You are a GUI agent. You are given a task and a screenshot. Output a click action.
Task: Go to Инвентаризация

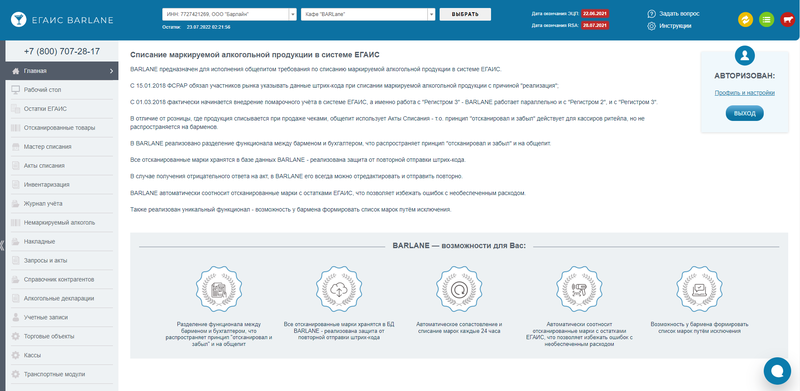[x=62, y=185]
